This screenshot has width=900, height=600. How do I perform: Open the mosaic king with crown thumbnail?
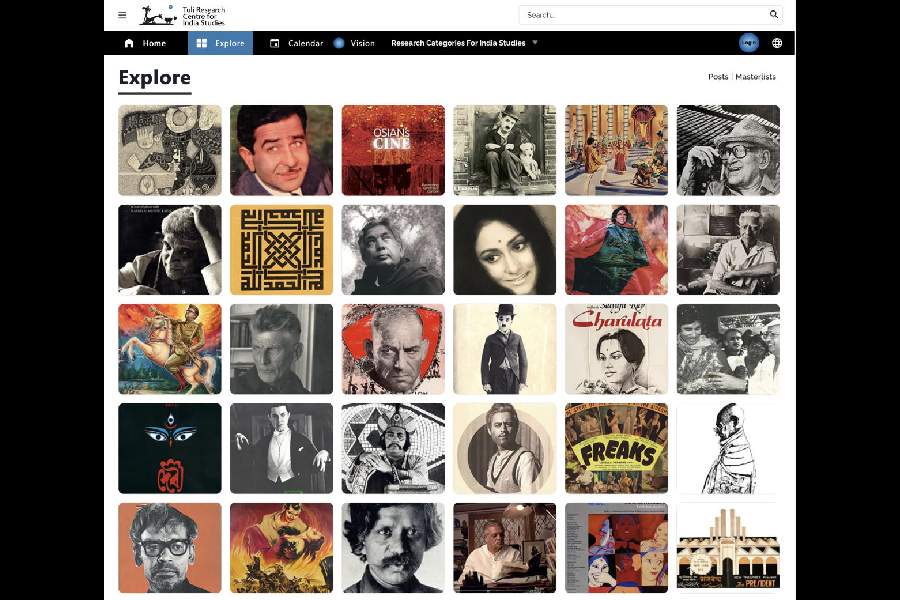(x=393, y=448)
